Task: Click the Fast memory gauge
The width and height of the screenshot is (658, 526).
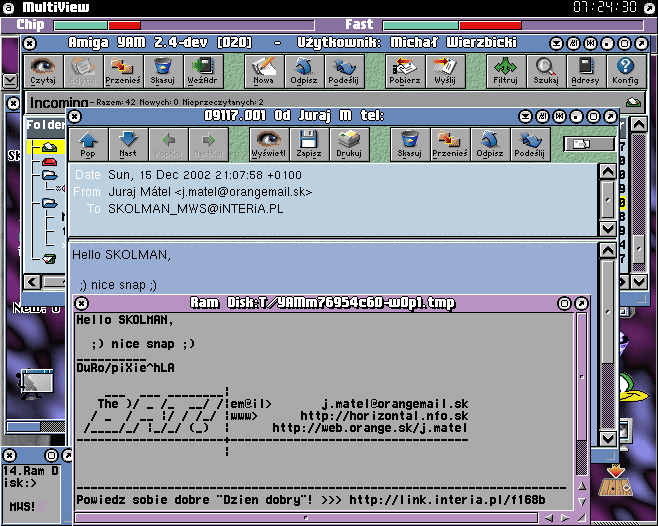Action: [513, 25]
